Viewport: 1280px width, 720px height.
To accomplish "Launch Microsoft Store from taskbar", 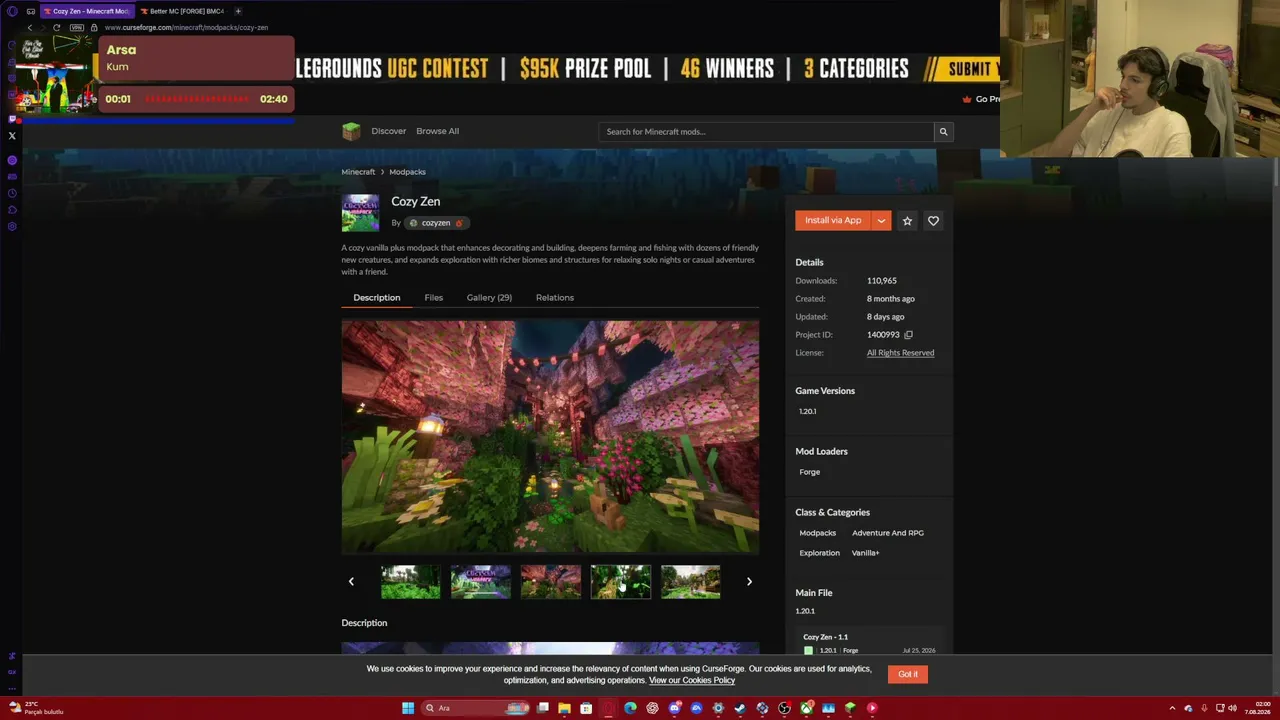I will pos(586,708).
